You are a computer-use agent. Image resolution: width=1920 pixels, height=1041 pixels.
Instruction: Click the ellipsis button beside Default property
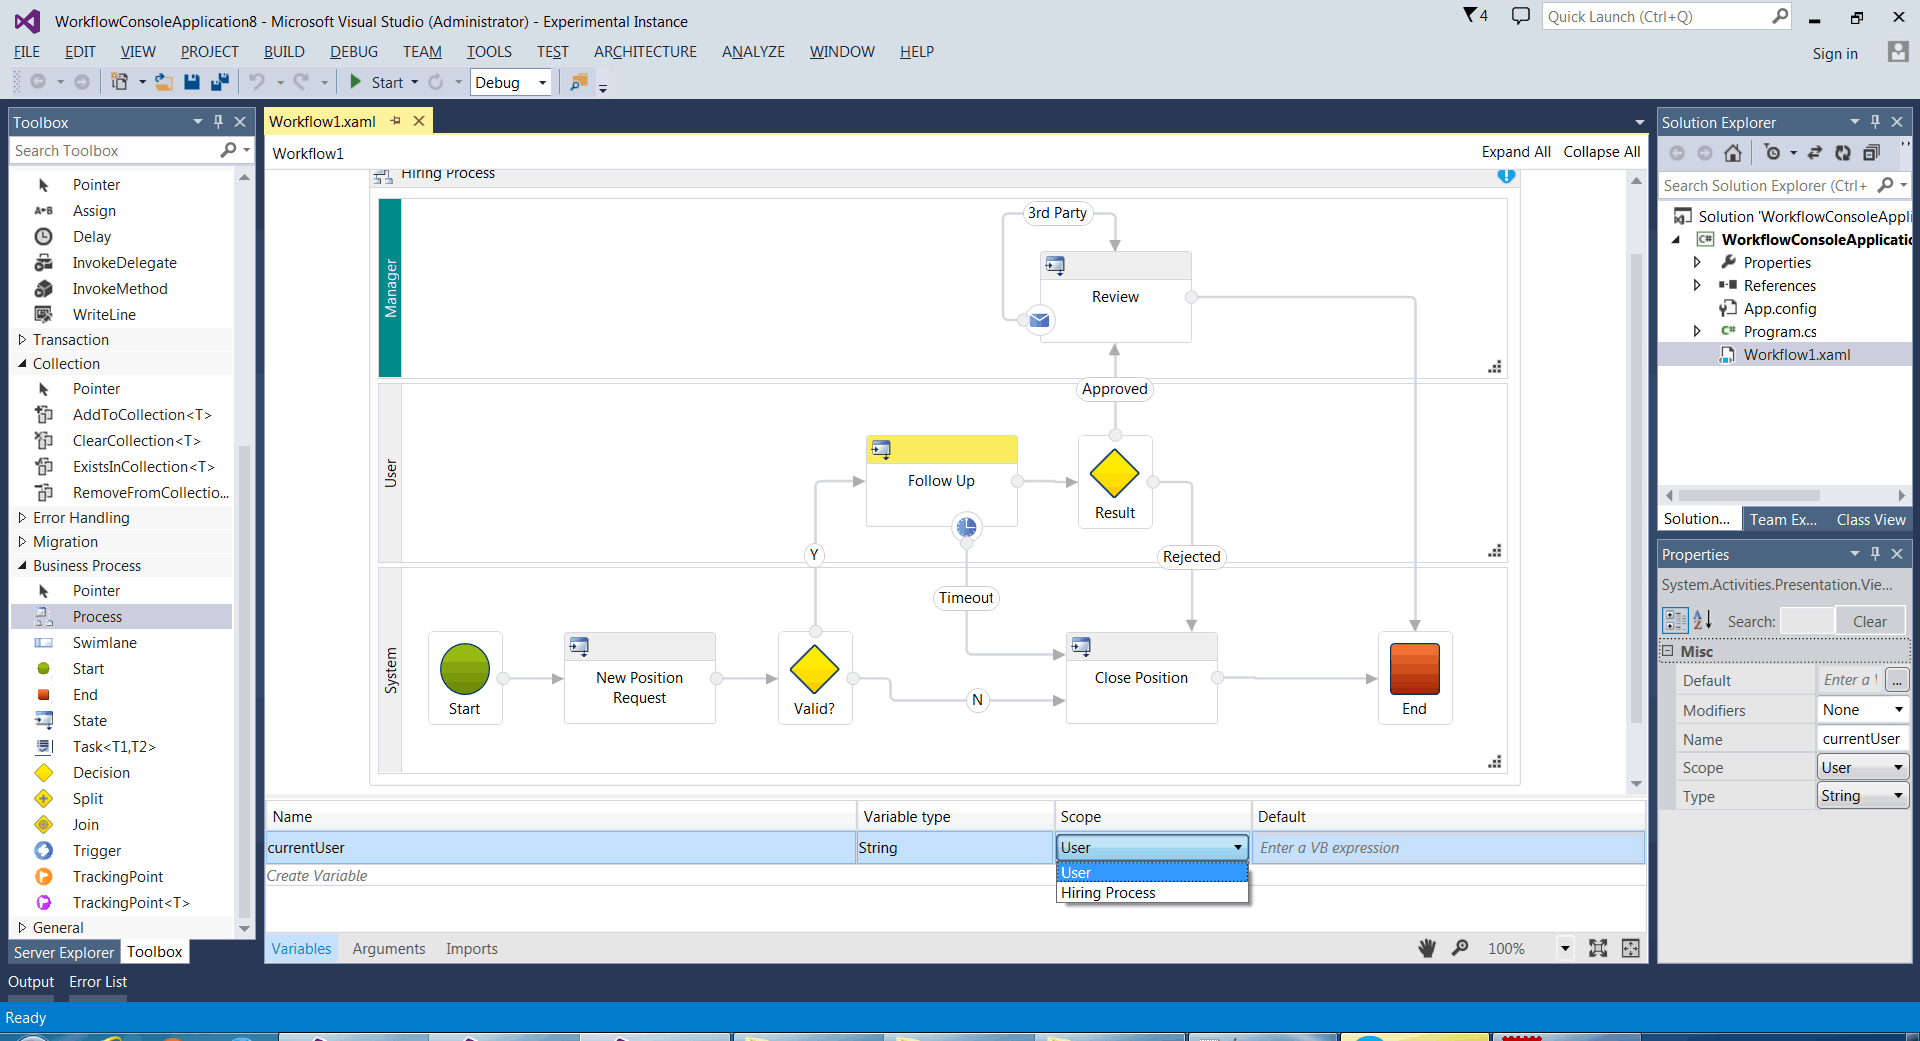(x=1896, y=680)
